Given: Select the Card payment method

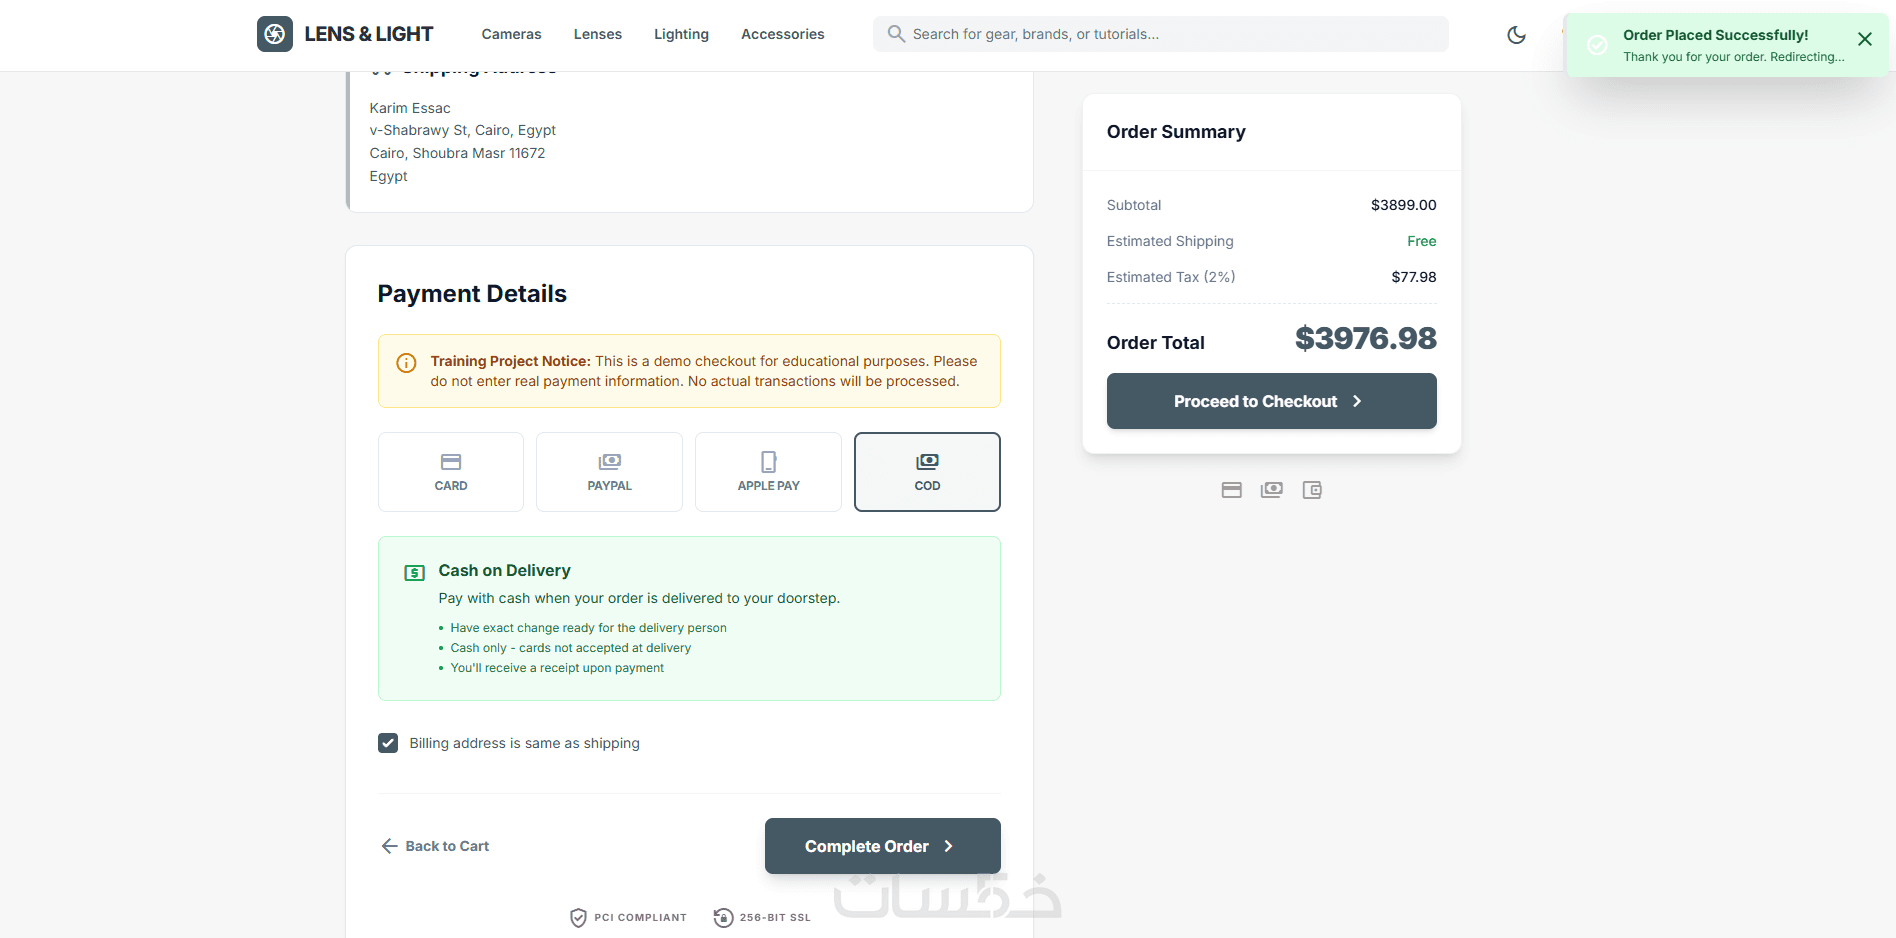Looking at the screenshot, I should tap(451, 472).
